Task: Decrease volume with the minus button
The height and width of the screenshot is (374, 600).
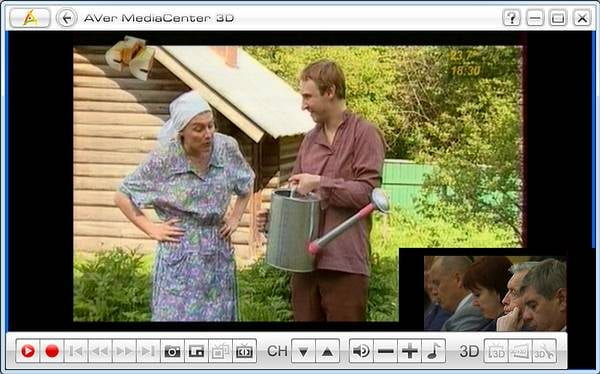Action: 386,351
